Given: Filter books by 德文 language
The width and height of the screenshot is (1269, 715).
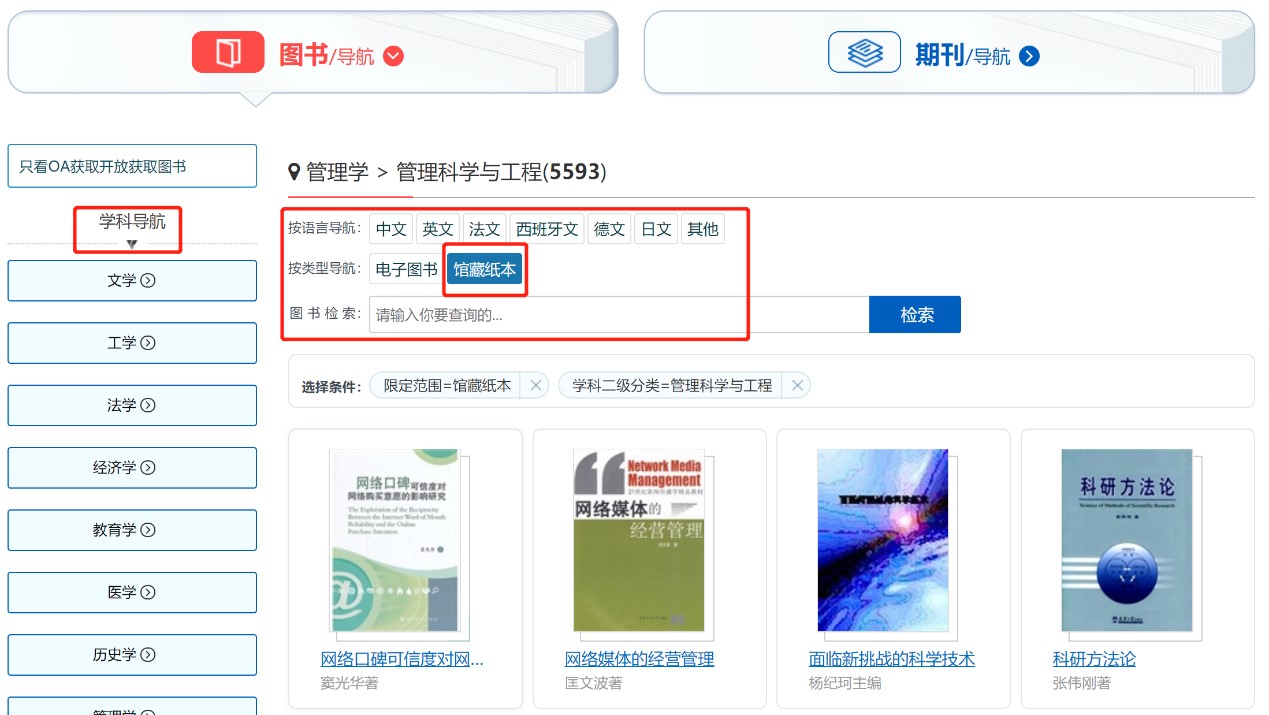Looking at the screenshot, I should pos(609,229).
